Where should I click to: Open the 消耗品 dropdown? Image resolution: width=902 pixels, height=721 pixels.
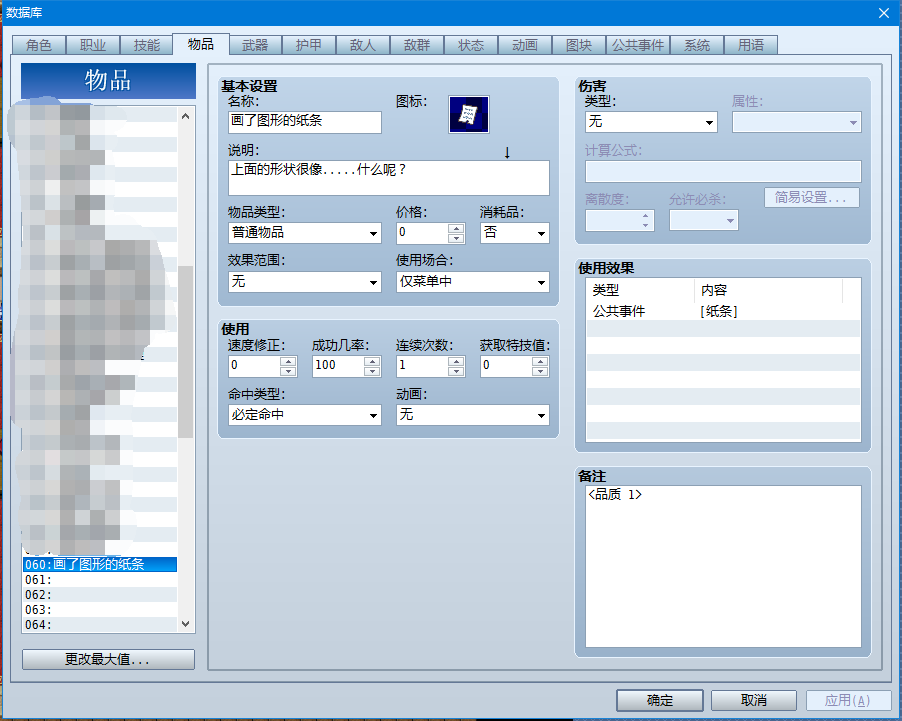515,233
